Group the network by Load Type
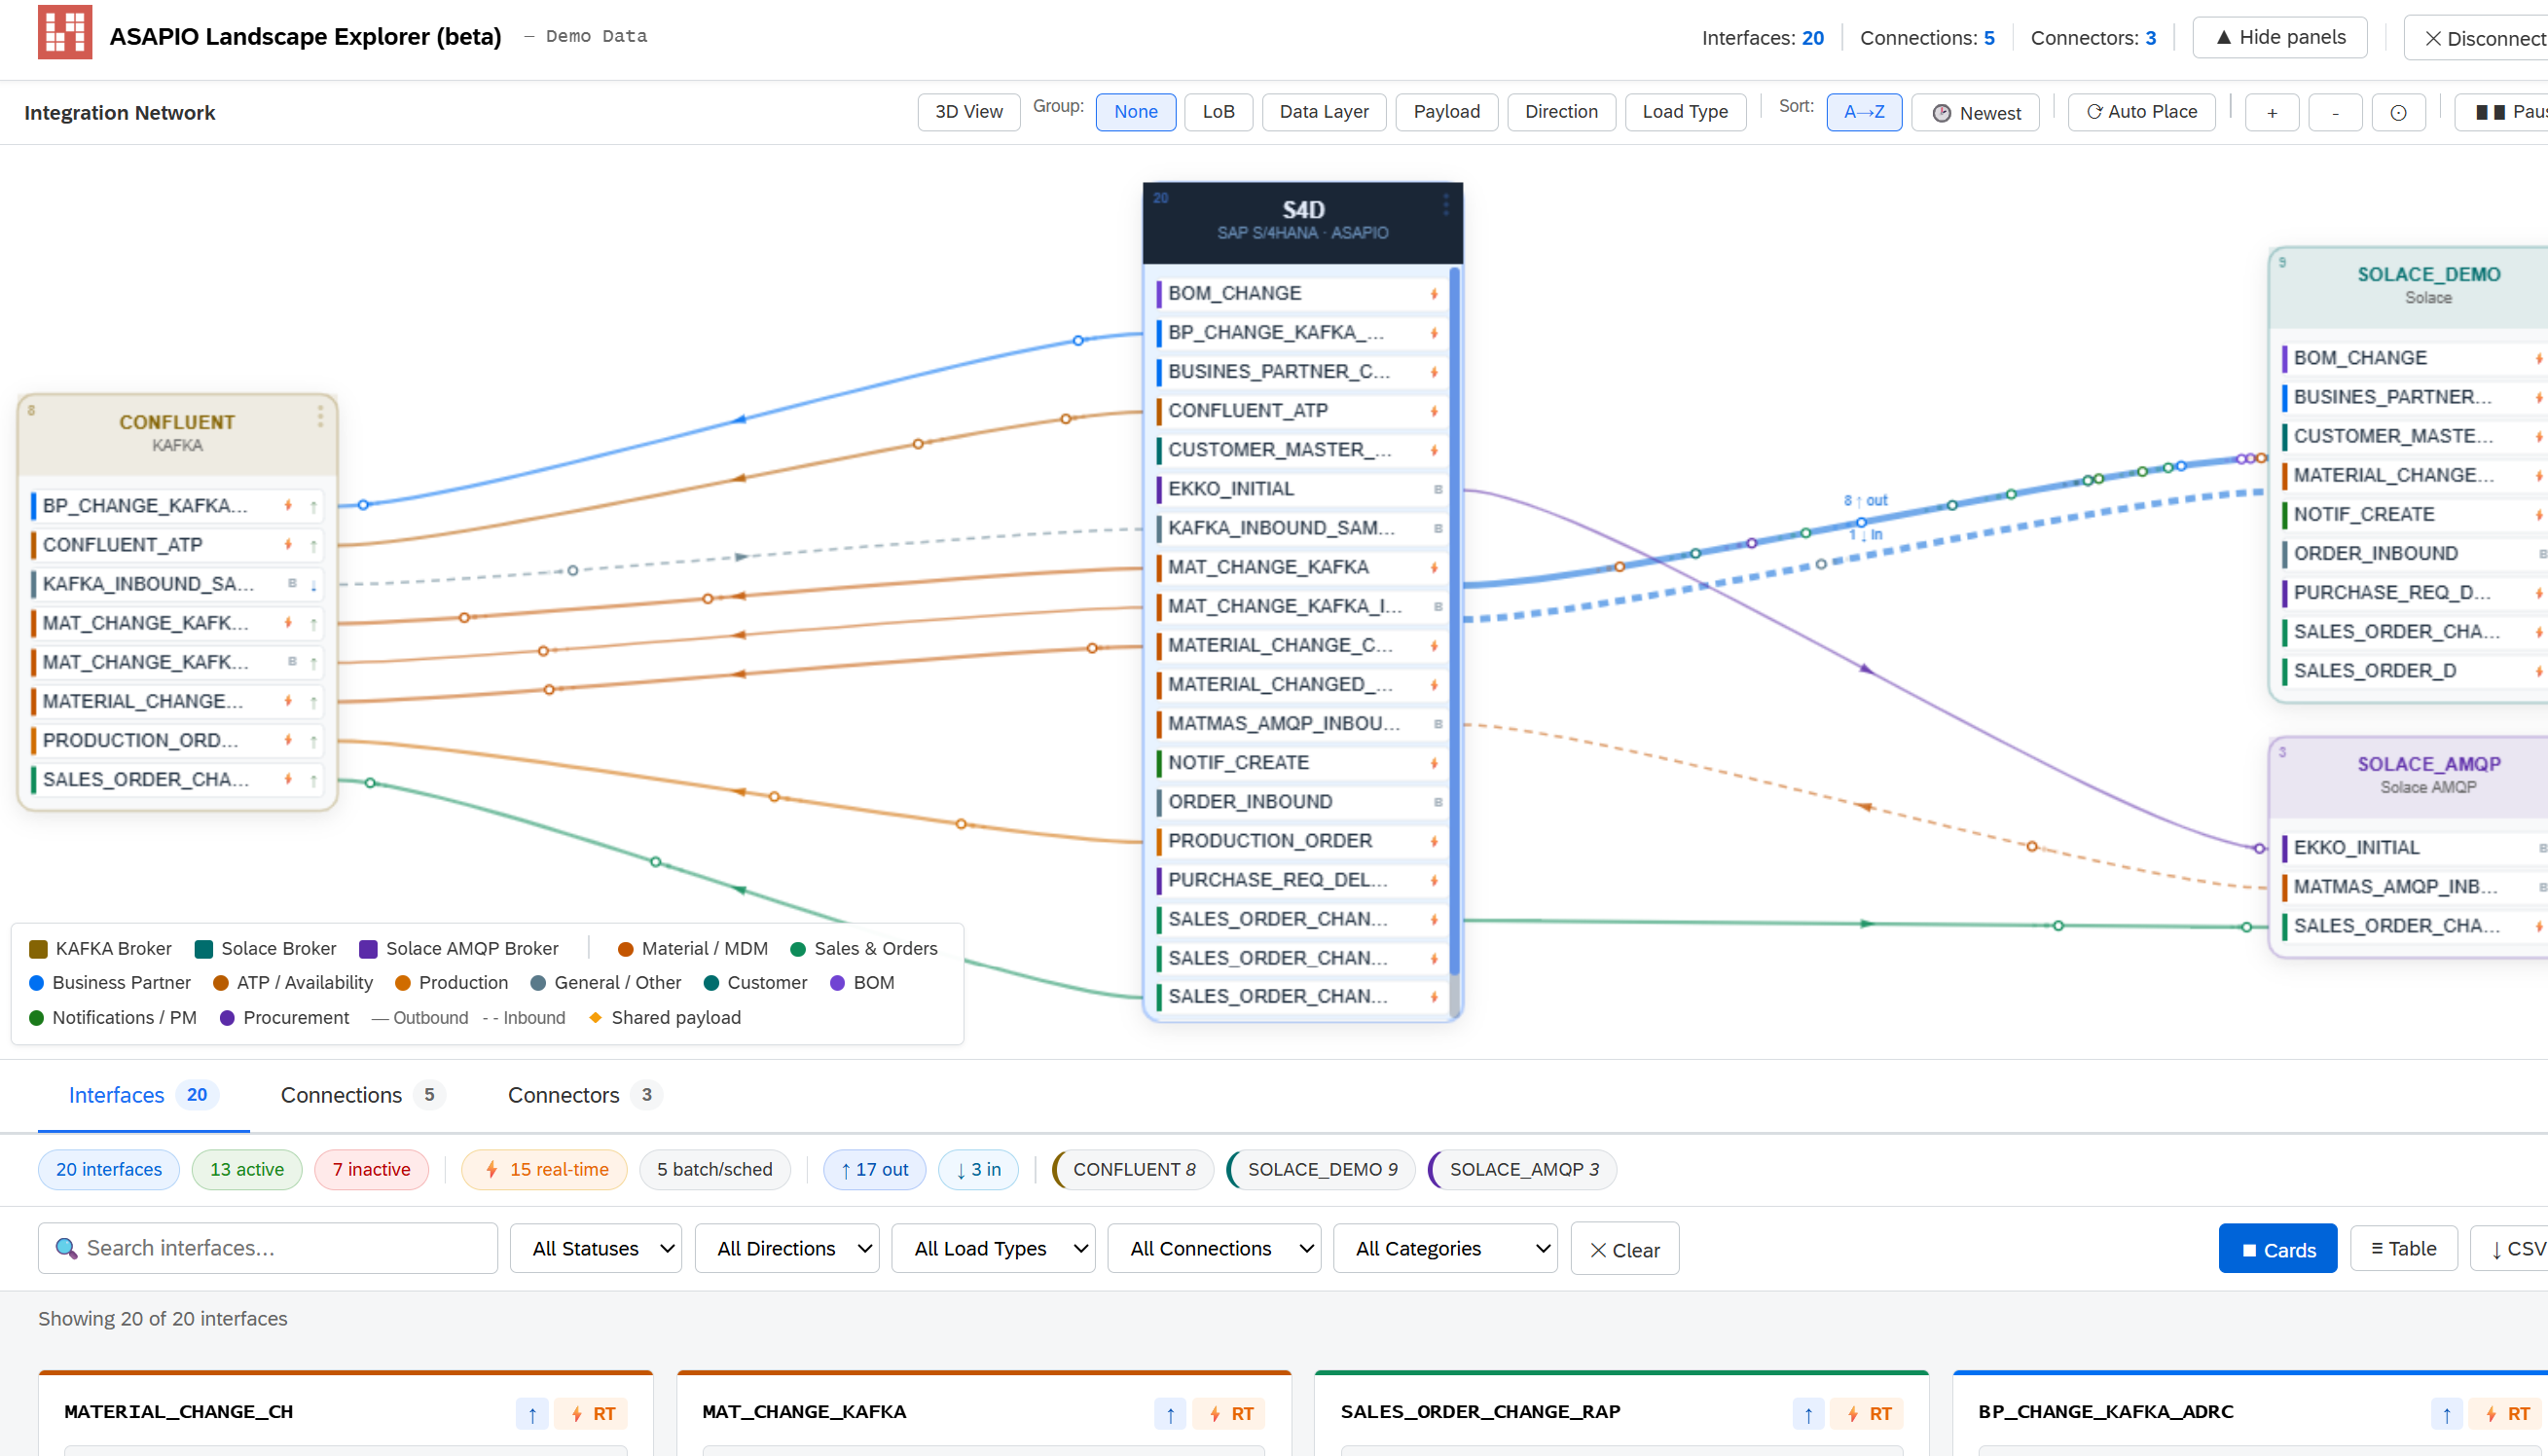2548x1456 pixels. coord(1684,112)
